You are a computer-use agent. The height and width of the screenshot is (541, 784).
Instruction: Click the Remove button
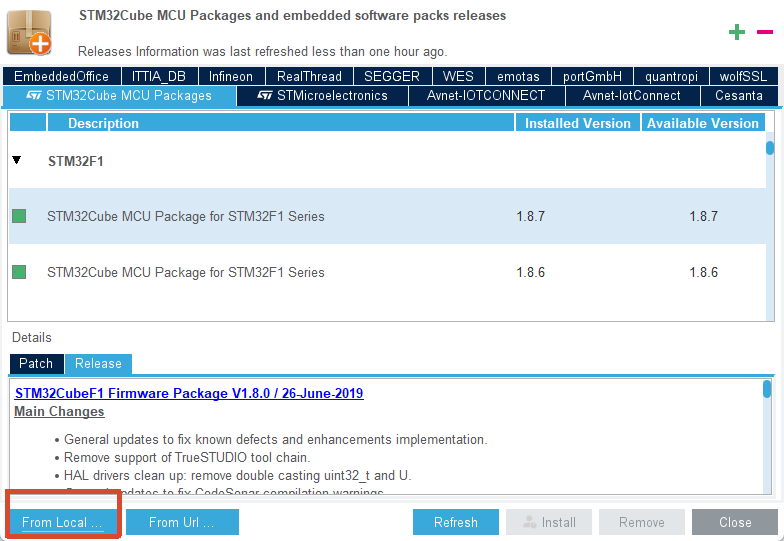tap(642, 522)
